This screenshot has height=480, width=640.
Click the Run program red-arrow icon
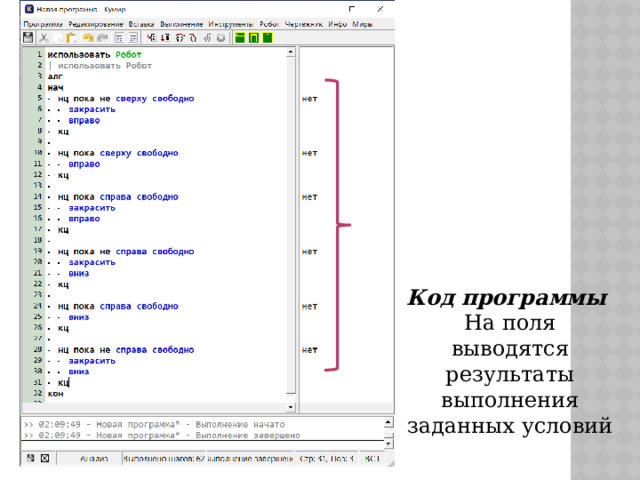151,38
